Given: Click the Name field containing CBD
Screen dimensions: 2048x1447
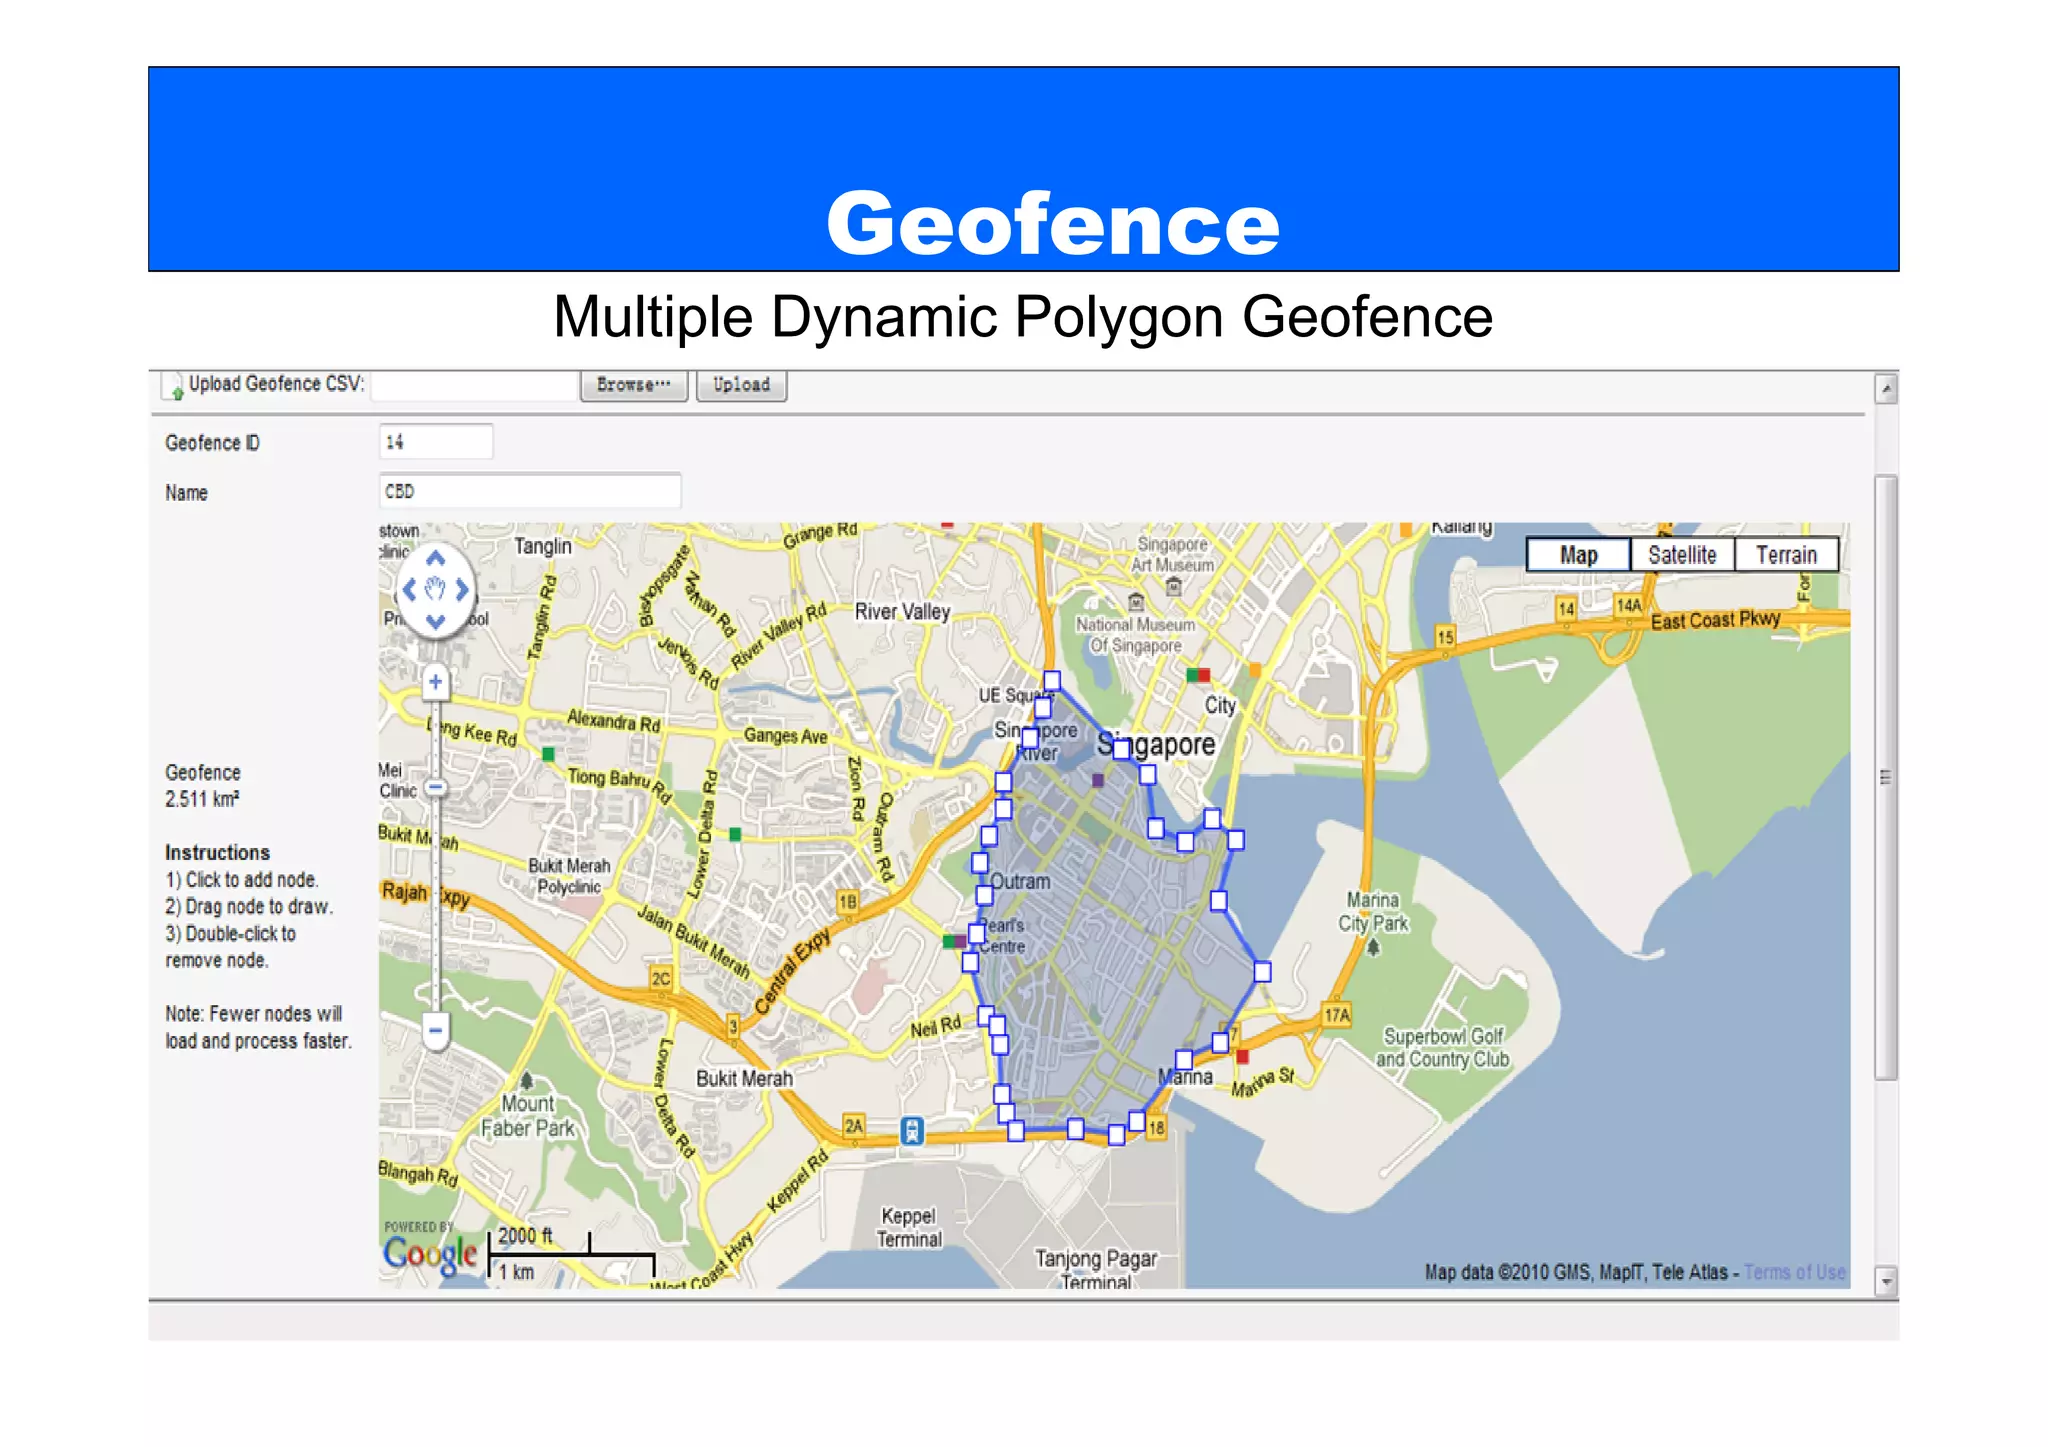Looking at the screenshot, I should (x=530, y=491).
